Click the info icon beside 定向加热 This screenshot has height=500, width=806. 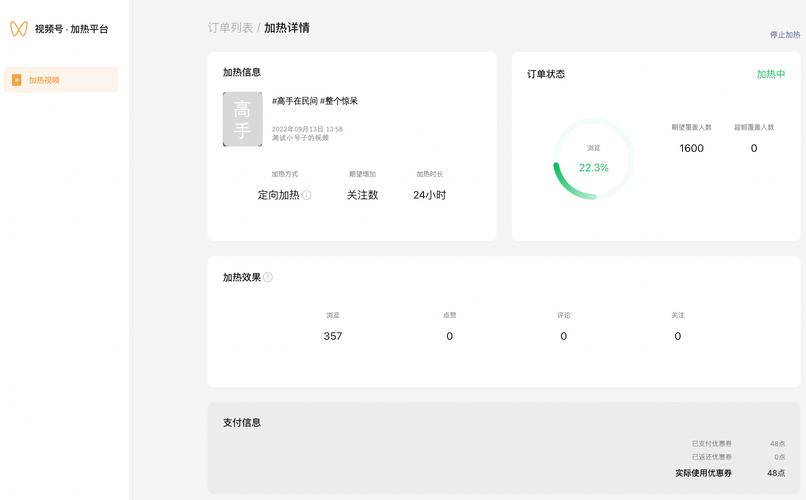pyautogui.click(x=307, y=195)
